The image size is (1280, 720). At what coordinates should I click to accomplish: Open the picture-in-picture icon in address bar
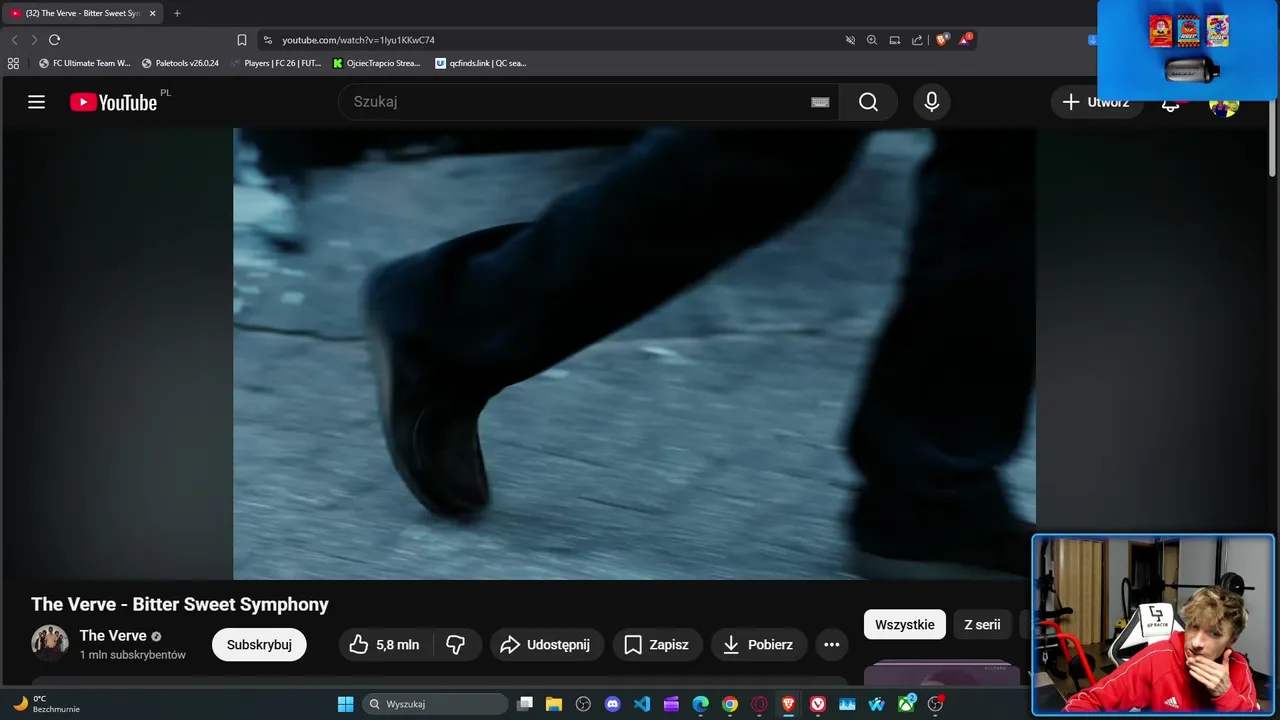[x=895, y=40]
